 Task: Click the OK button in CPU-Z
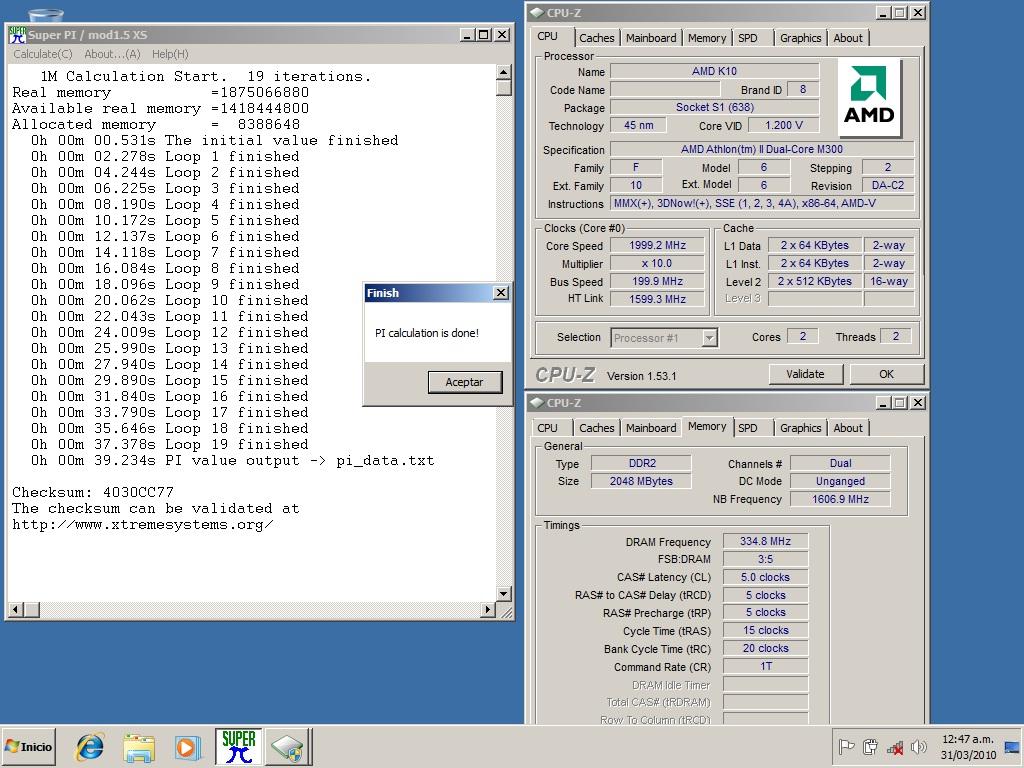(886, 374)
